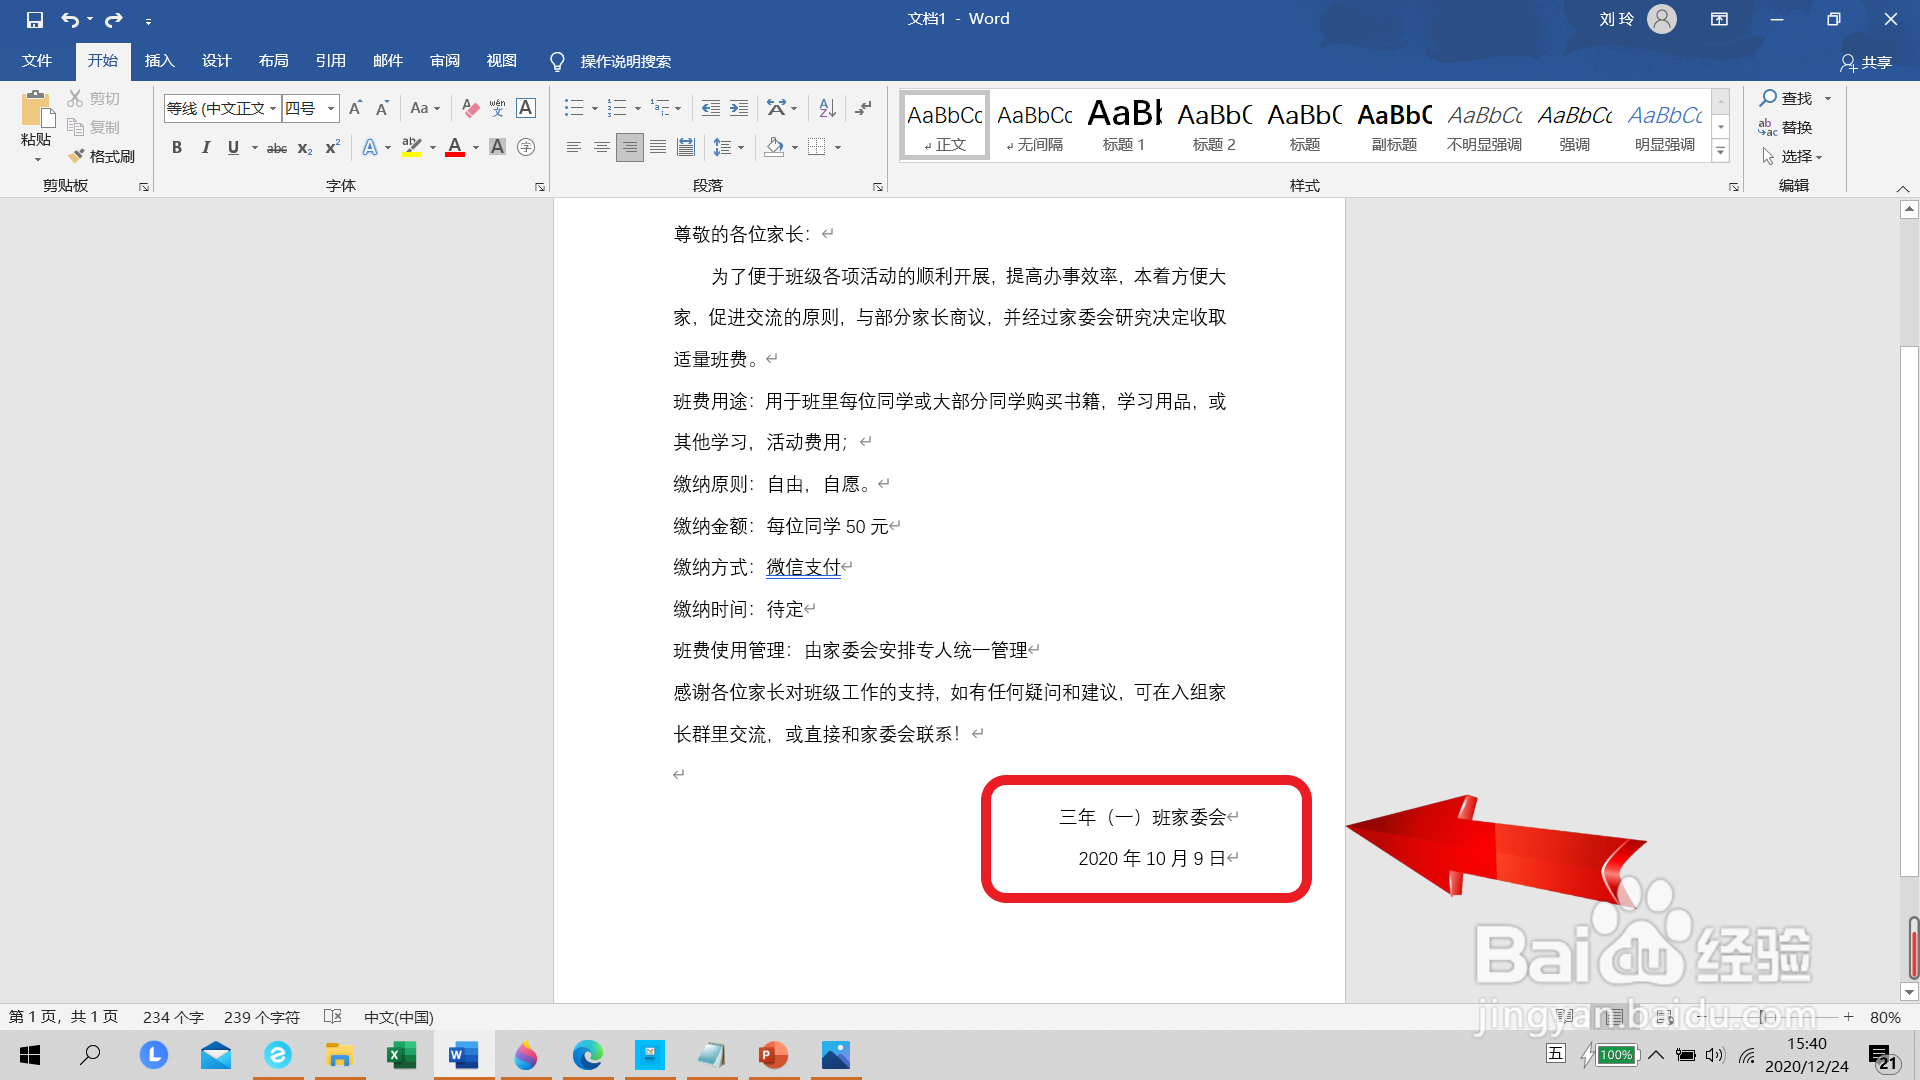
Task: Apply the 标题 1 heading style
Action: (1124, 125)
